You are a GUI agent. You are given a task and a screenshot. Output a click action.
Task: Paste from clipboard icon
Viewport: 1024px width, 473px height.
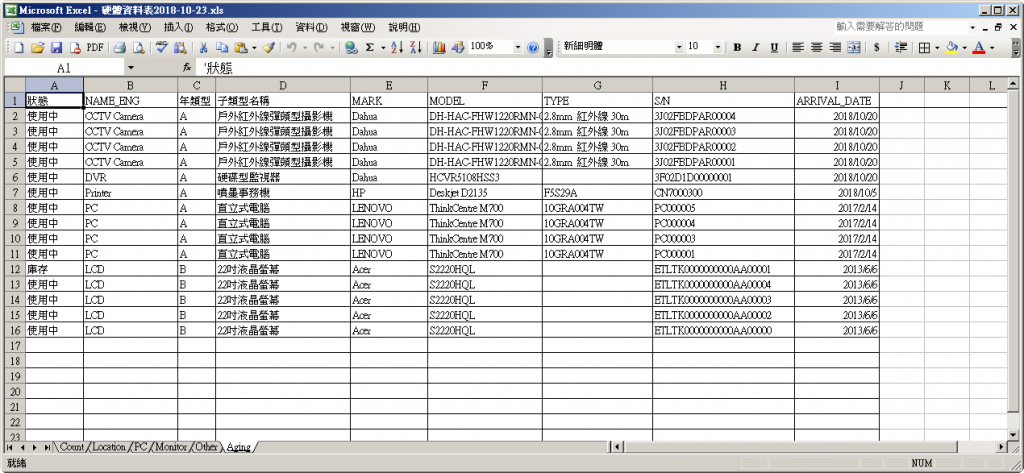point(240,48)
